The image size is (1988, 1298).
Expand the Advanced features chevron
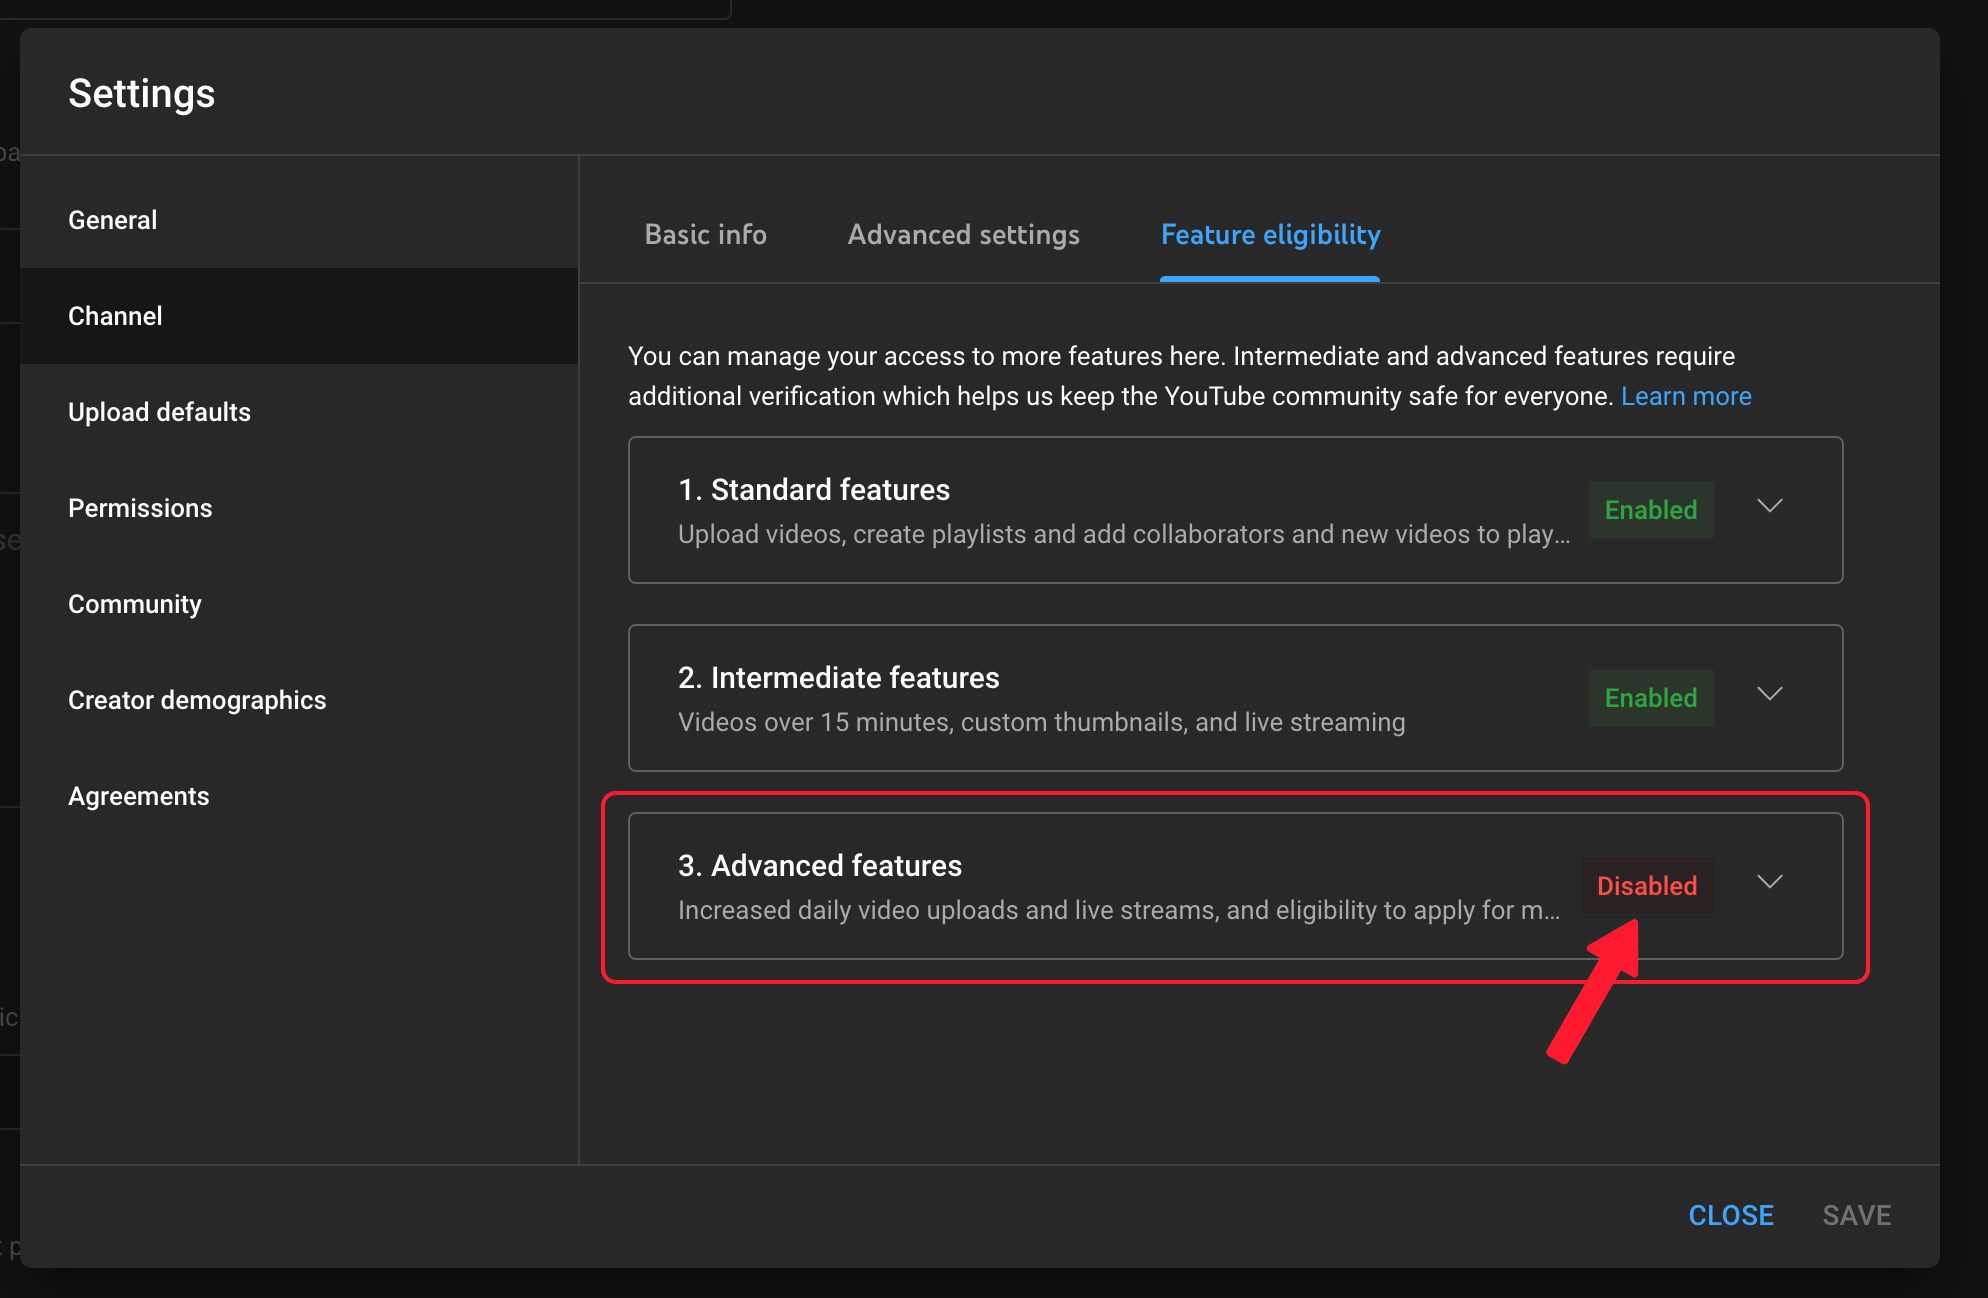click(x=1769, y=882)
